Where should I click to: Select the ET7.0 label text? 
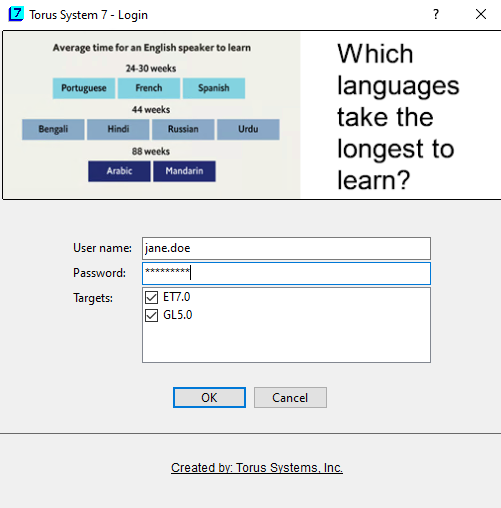(176, 297)
